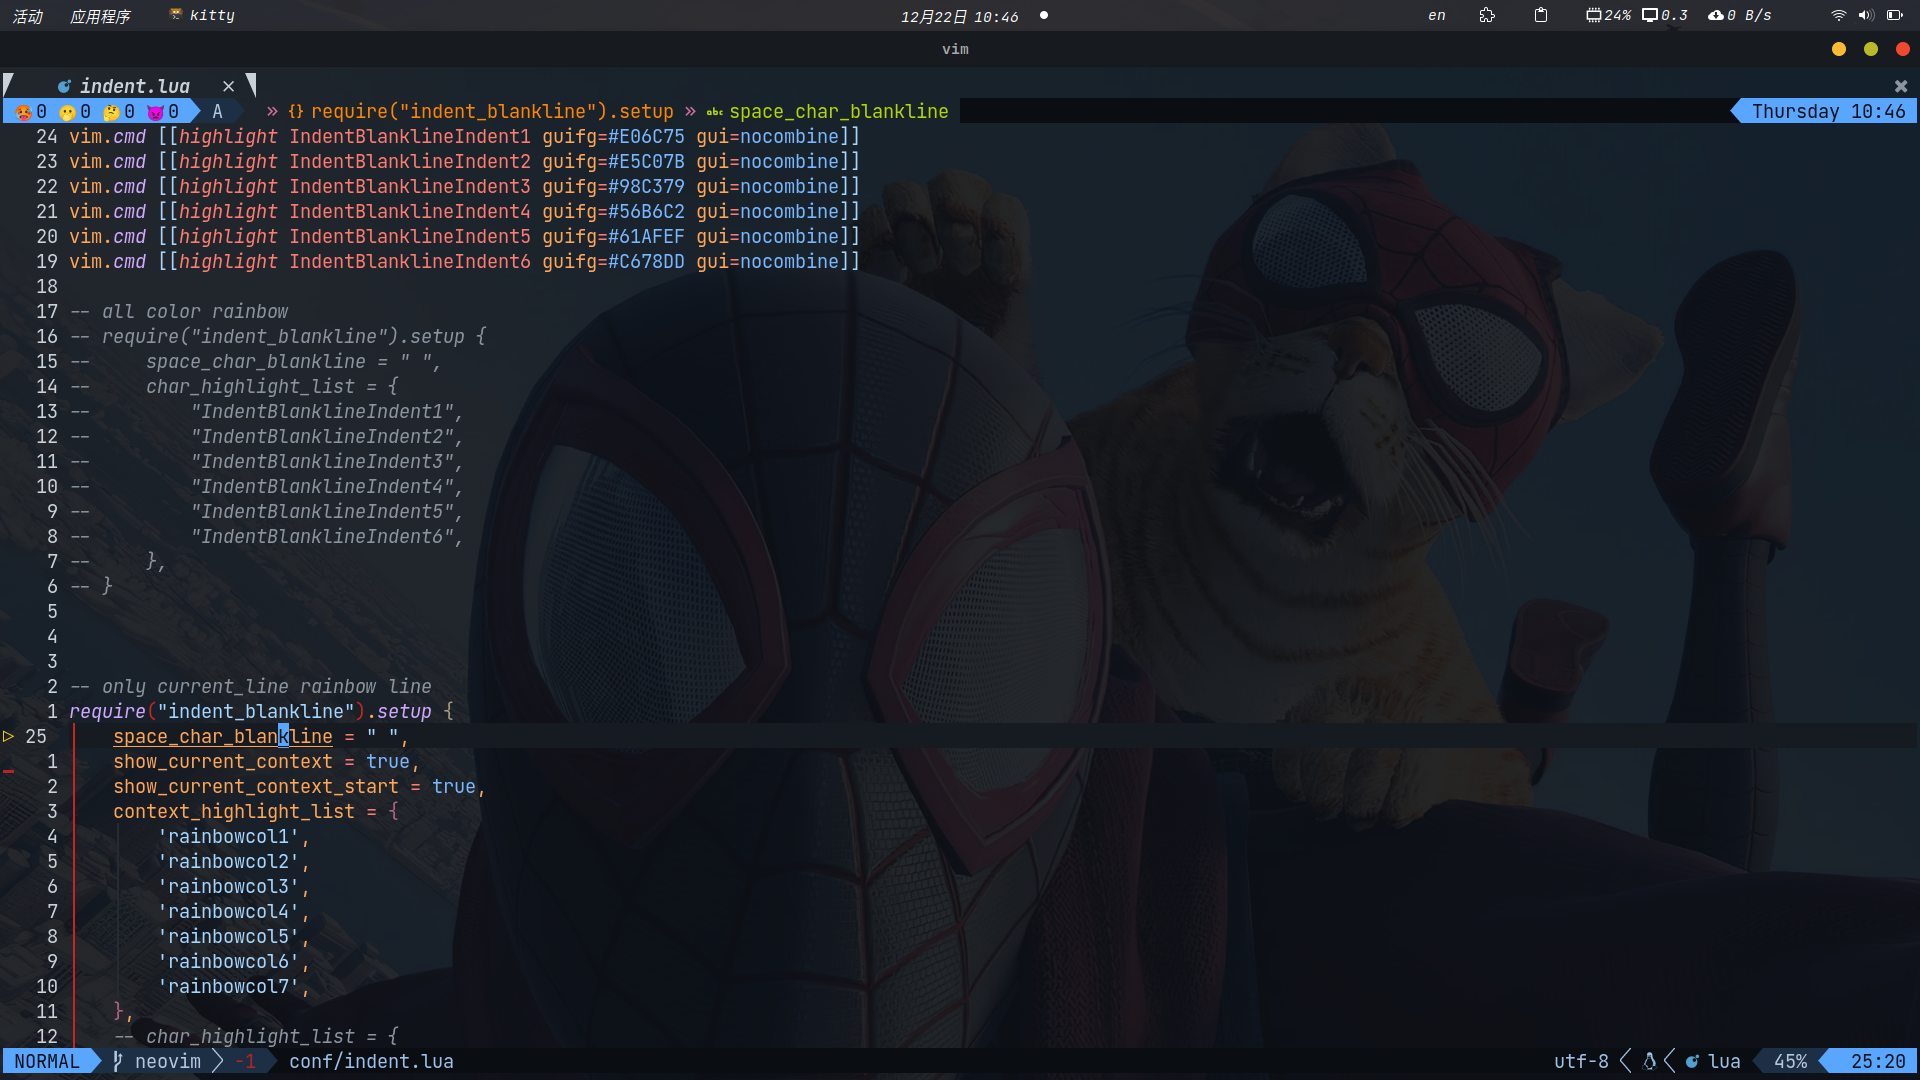The image size is (1920, 1080).
Task: Click the conf/indent.lua file path in the statusline
Action: click(x=371, y=1061)
